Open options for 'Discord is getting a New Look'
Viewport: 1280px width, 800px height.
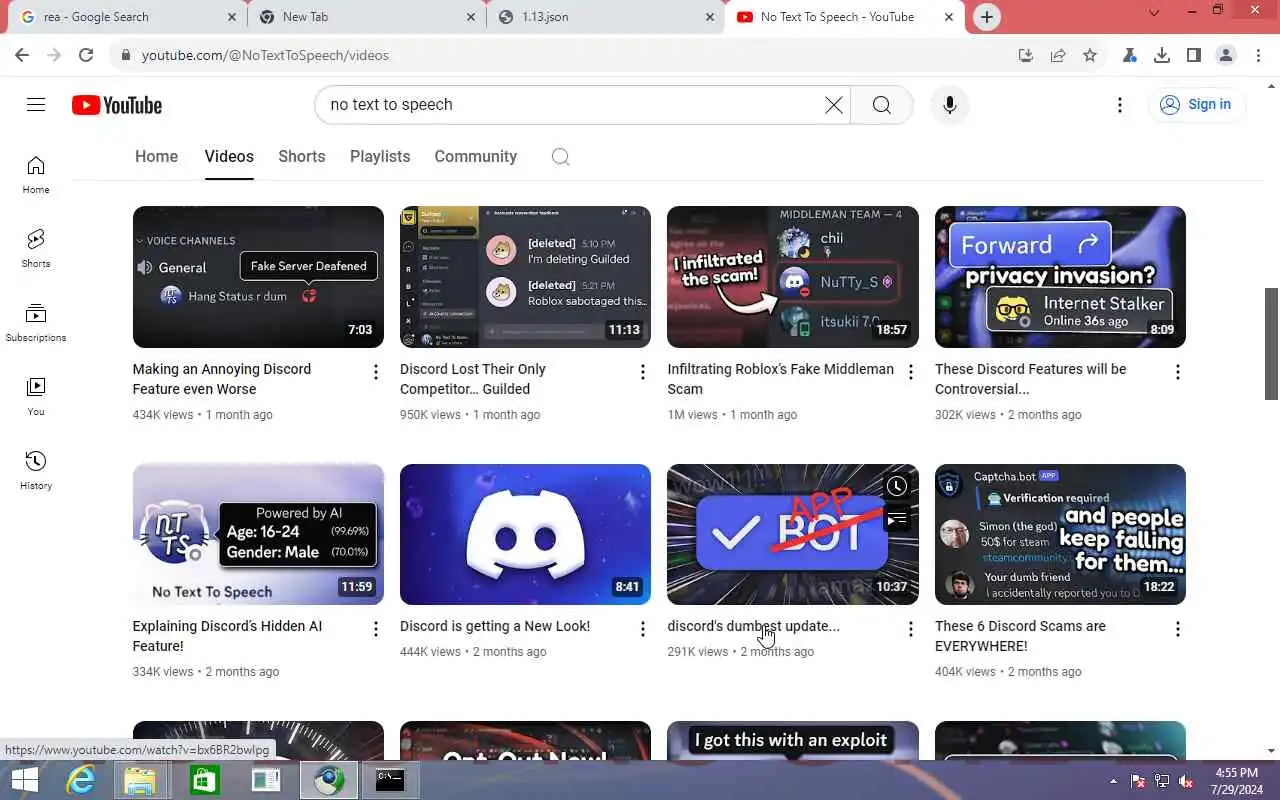(643, 629)
